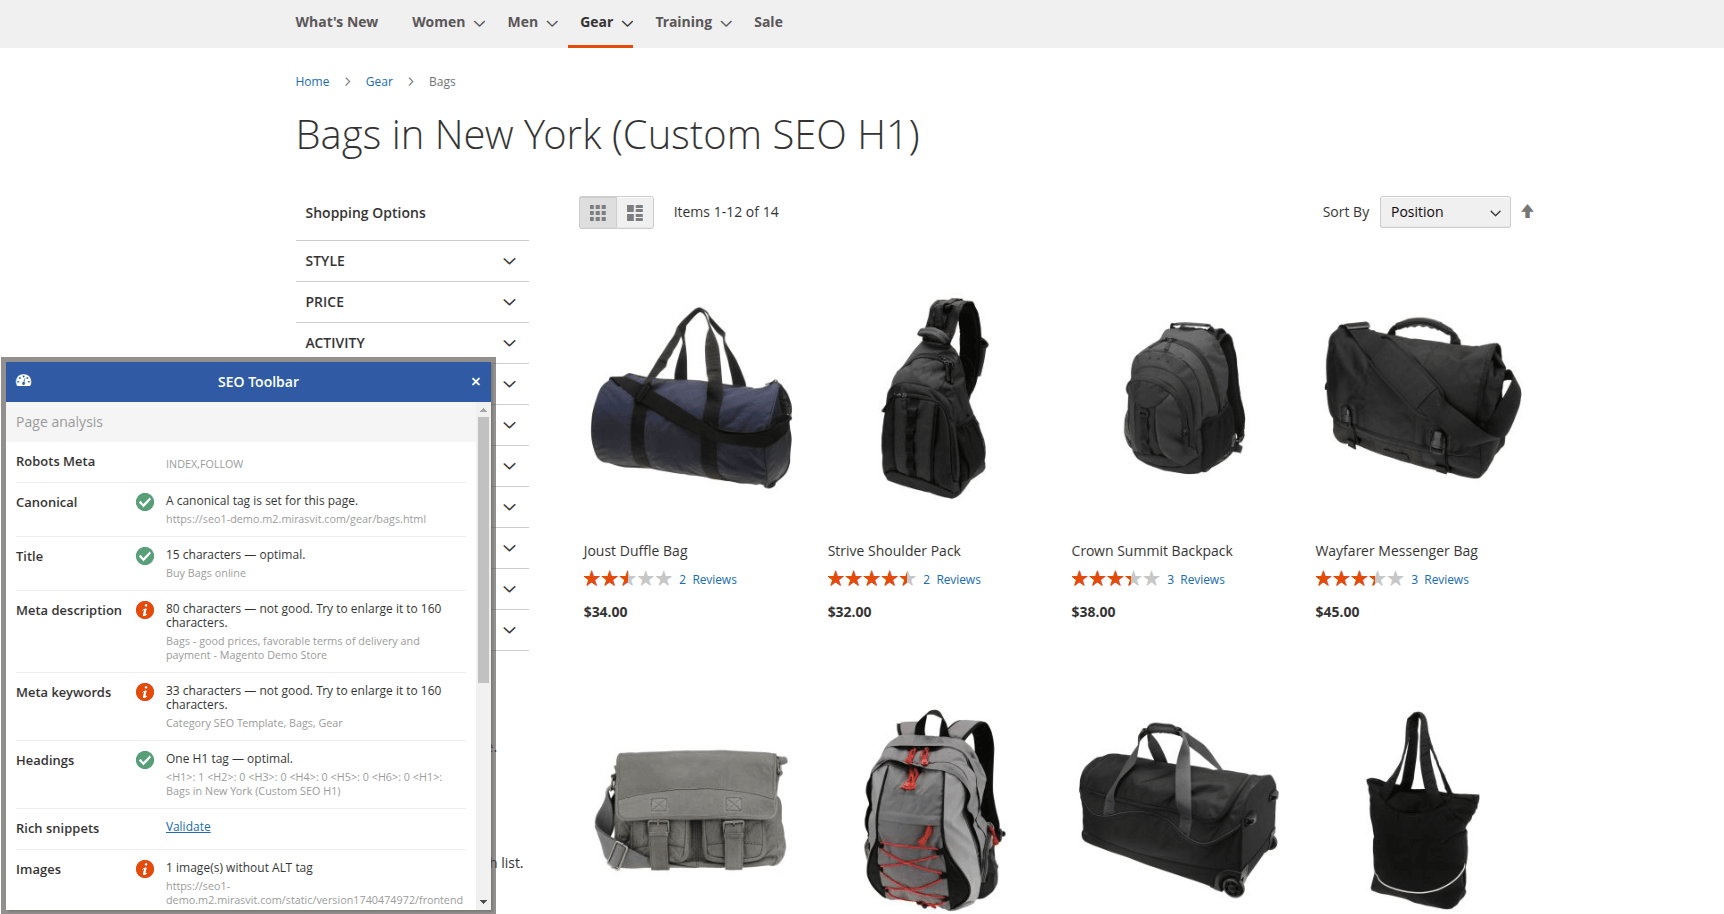Click the green checkmark next to Title
1724x914 pixels.
click(144, 556)
